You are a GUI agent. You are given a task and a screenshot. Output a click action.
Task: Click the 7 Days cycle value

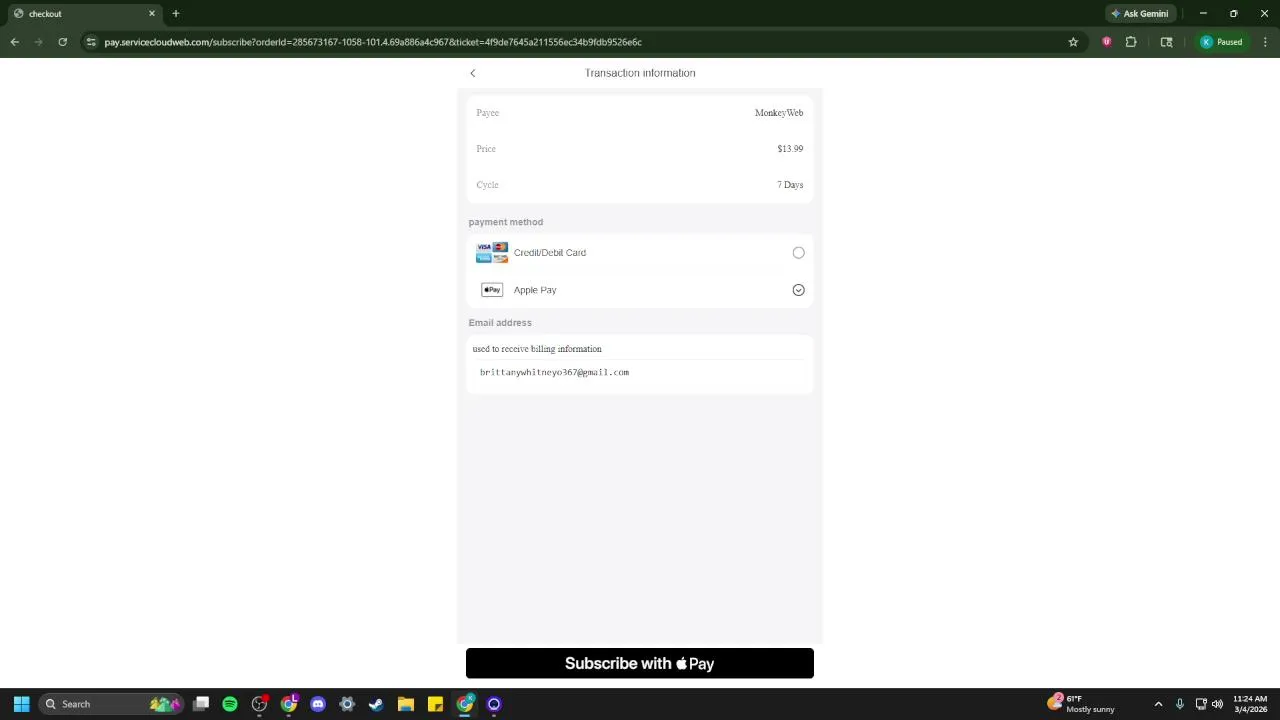pos(790,185)
